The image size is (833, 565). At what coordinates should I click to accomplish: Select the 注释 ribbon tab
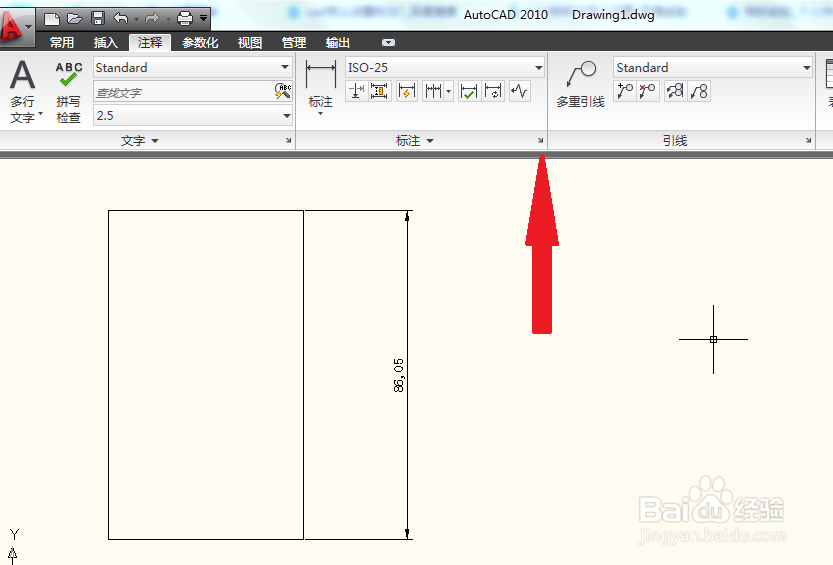pos(150,42)
